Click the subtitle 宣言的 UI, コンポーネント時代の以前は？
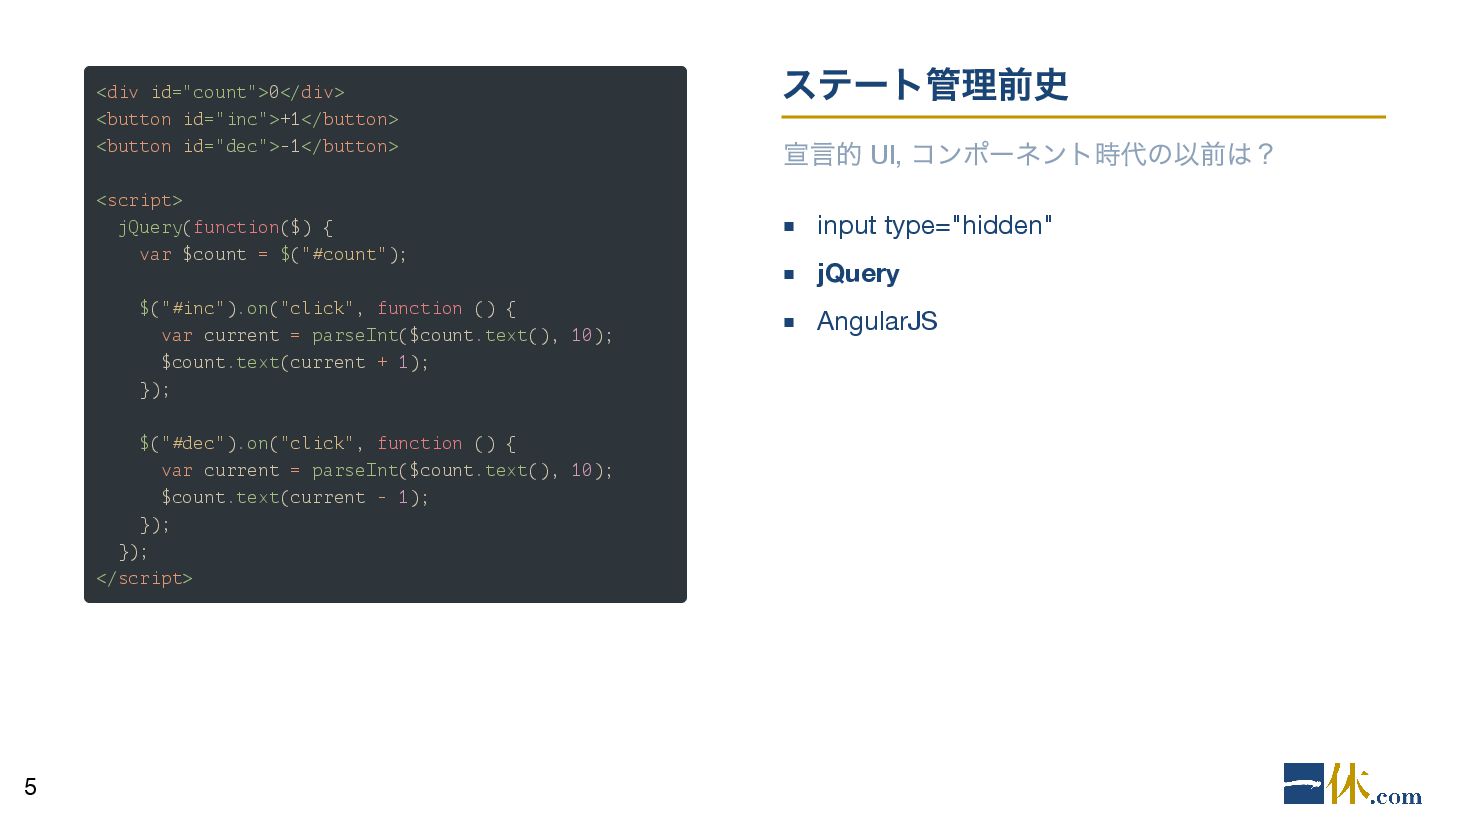 point(1028,154)
